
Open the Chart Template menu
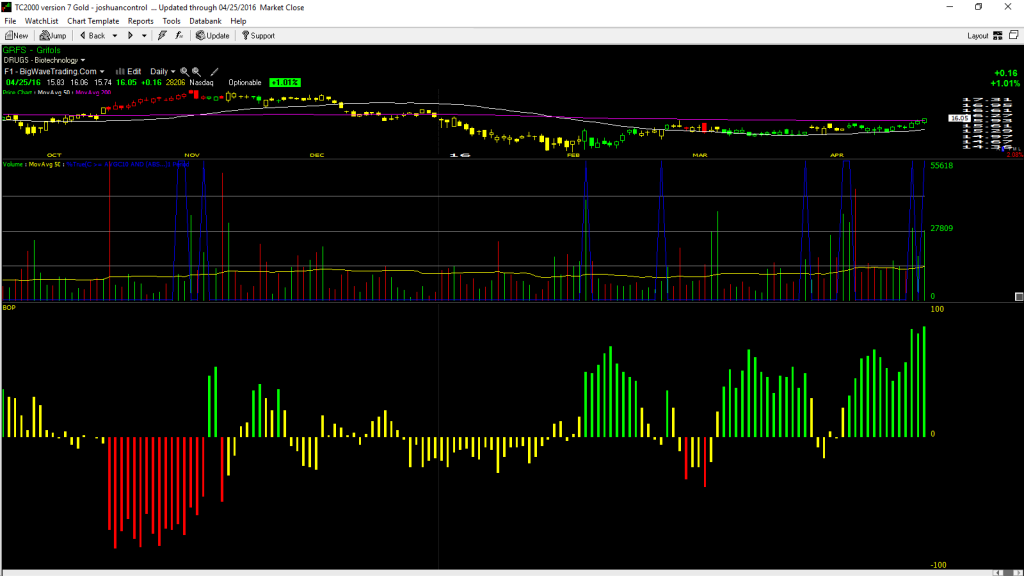[x=93, y=21]
